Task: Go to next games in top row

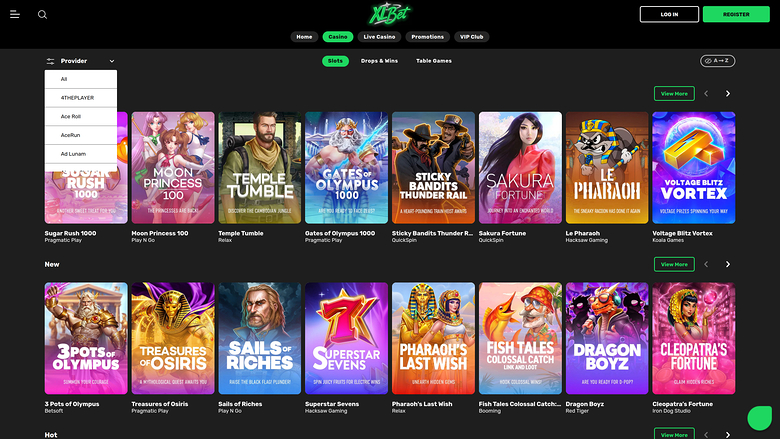Action: 728,93
